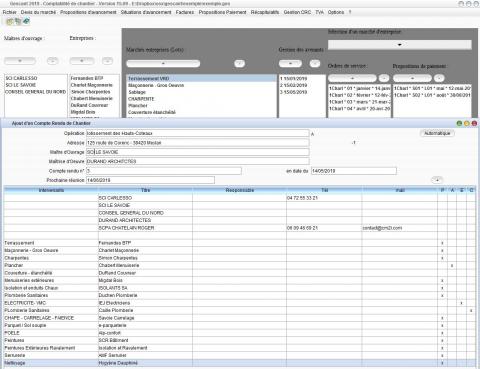
Task: Click the add (+) button under Marchés entreprises
Action: [163, 63]
